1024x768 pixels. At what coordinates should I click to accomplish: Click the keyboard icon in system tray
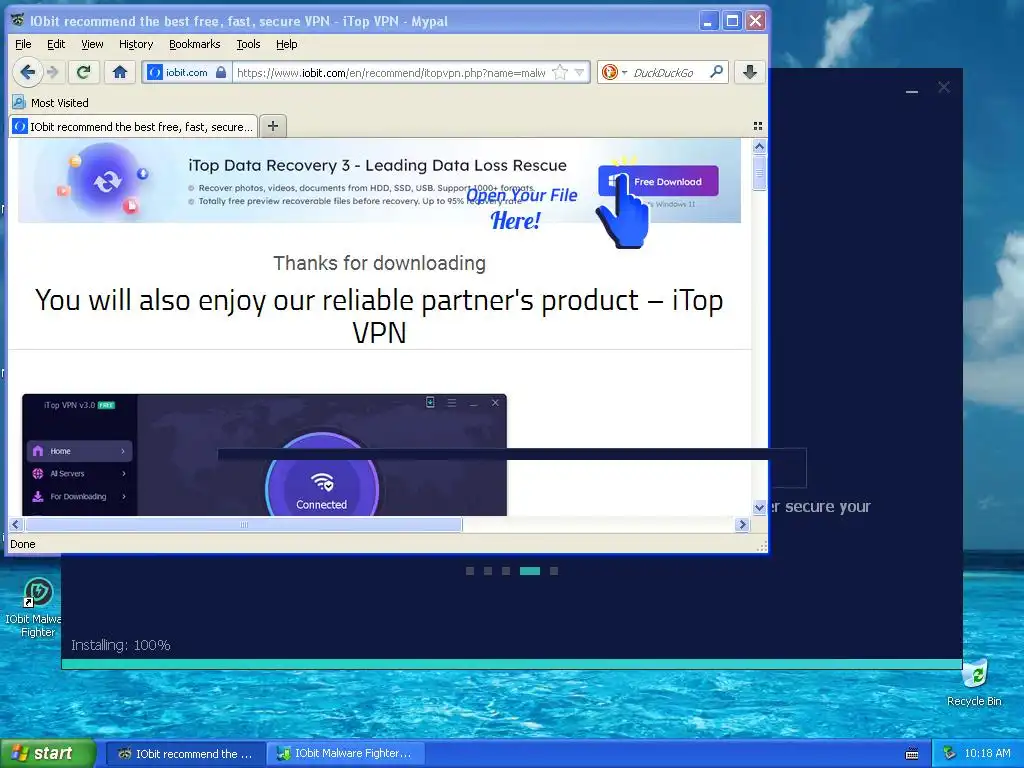tap(912, 754)
